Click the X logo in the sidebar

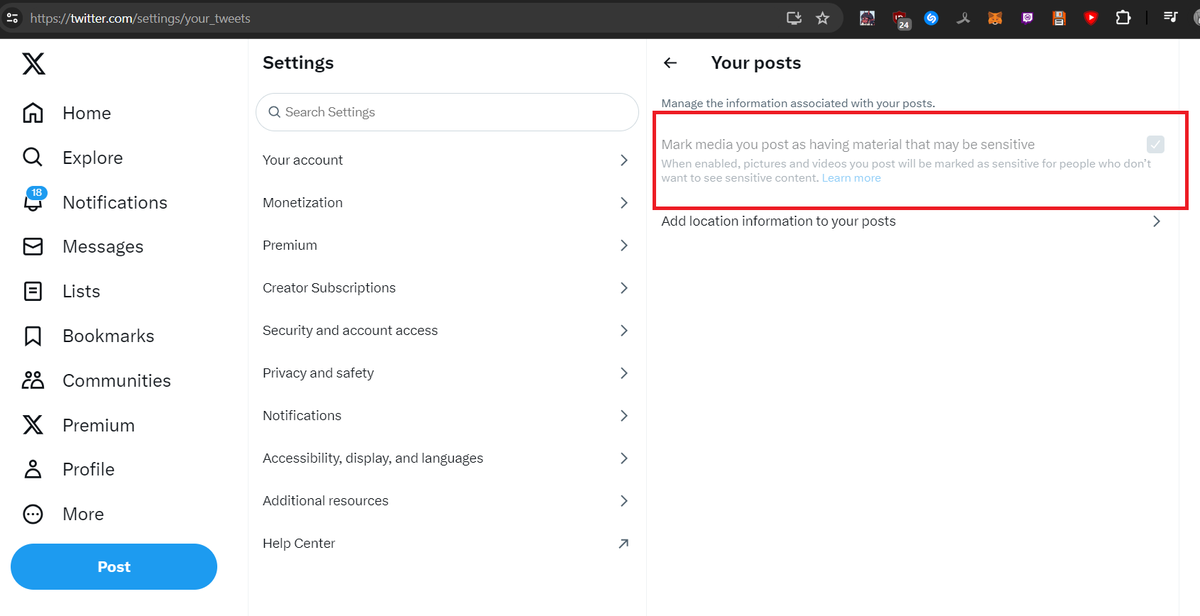pyautogui.click(x=33, y=64)
